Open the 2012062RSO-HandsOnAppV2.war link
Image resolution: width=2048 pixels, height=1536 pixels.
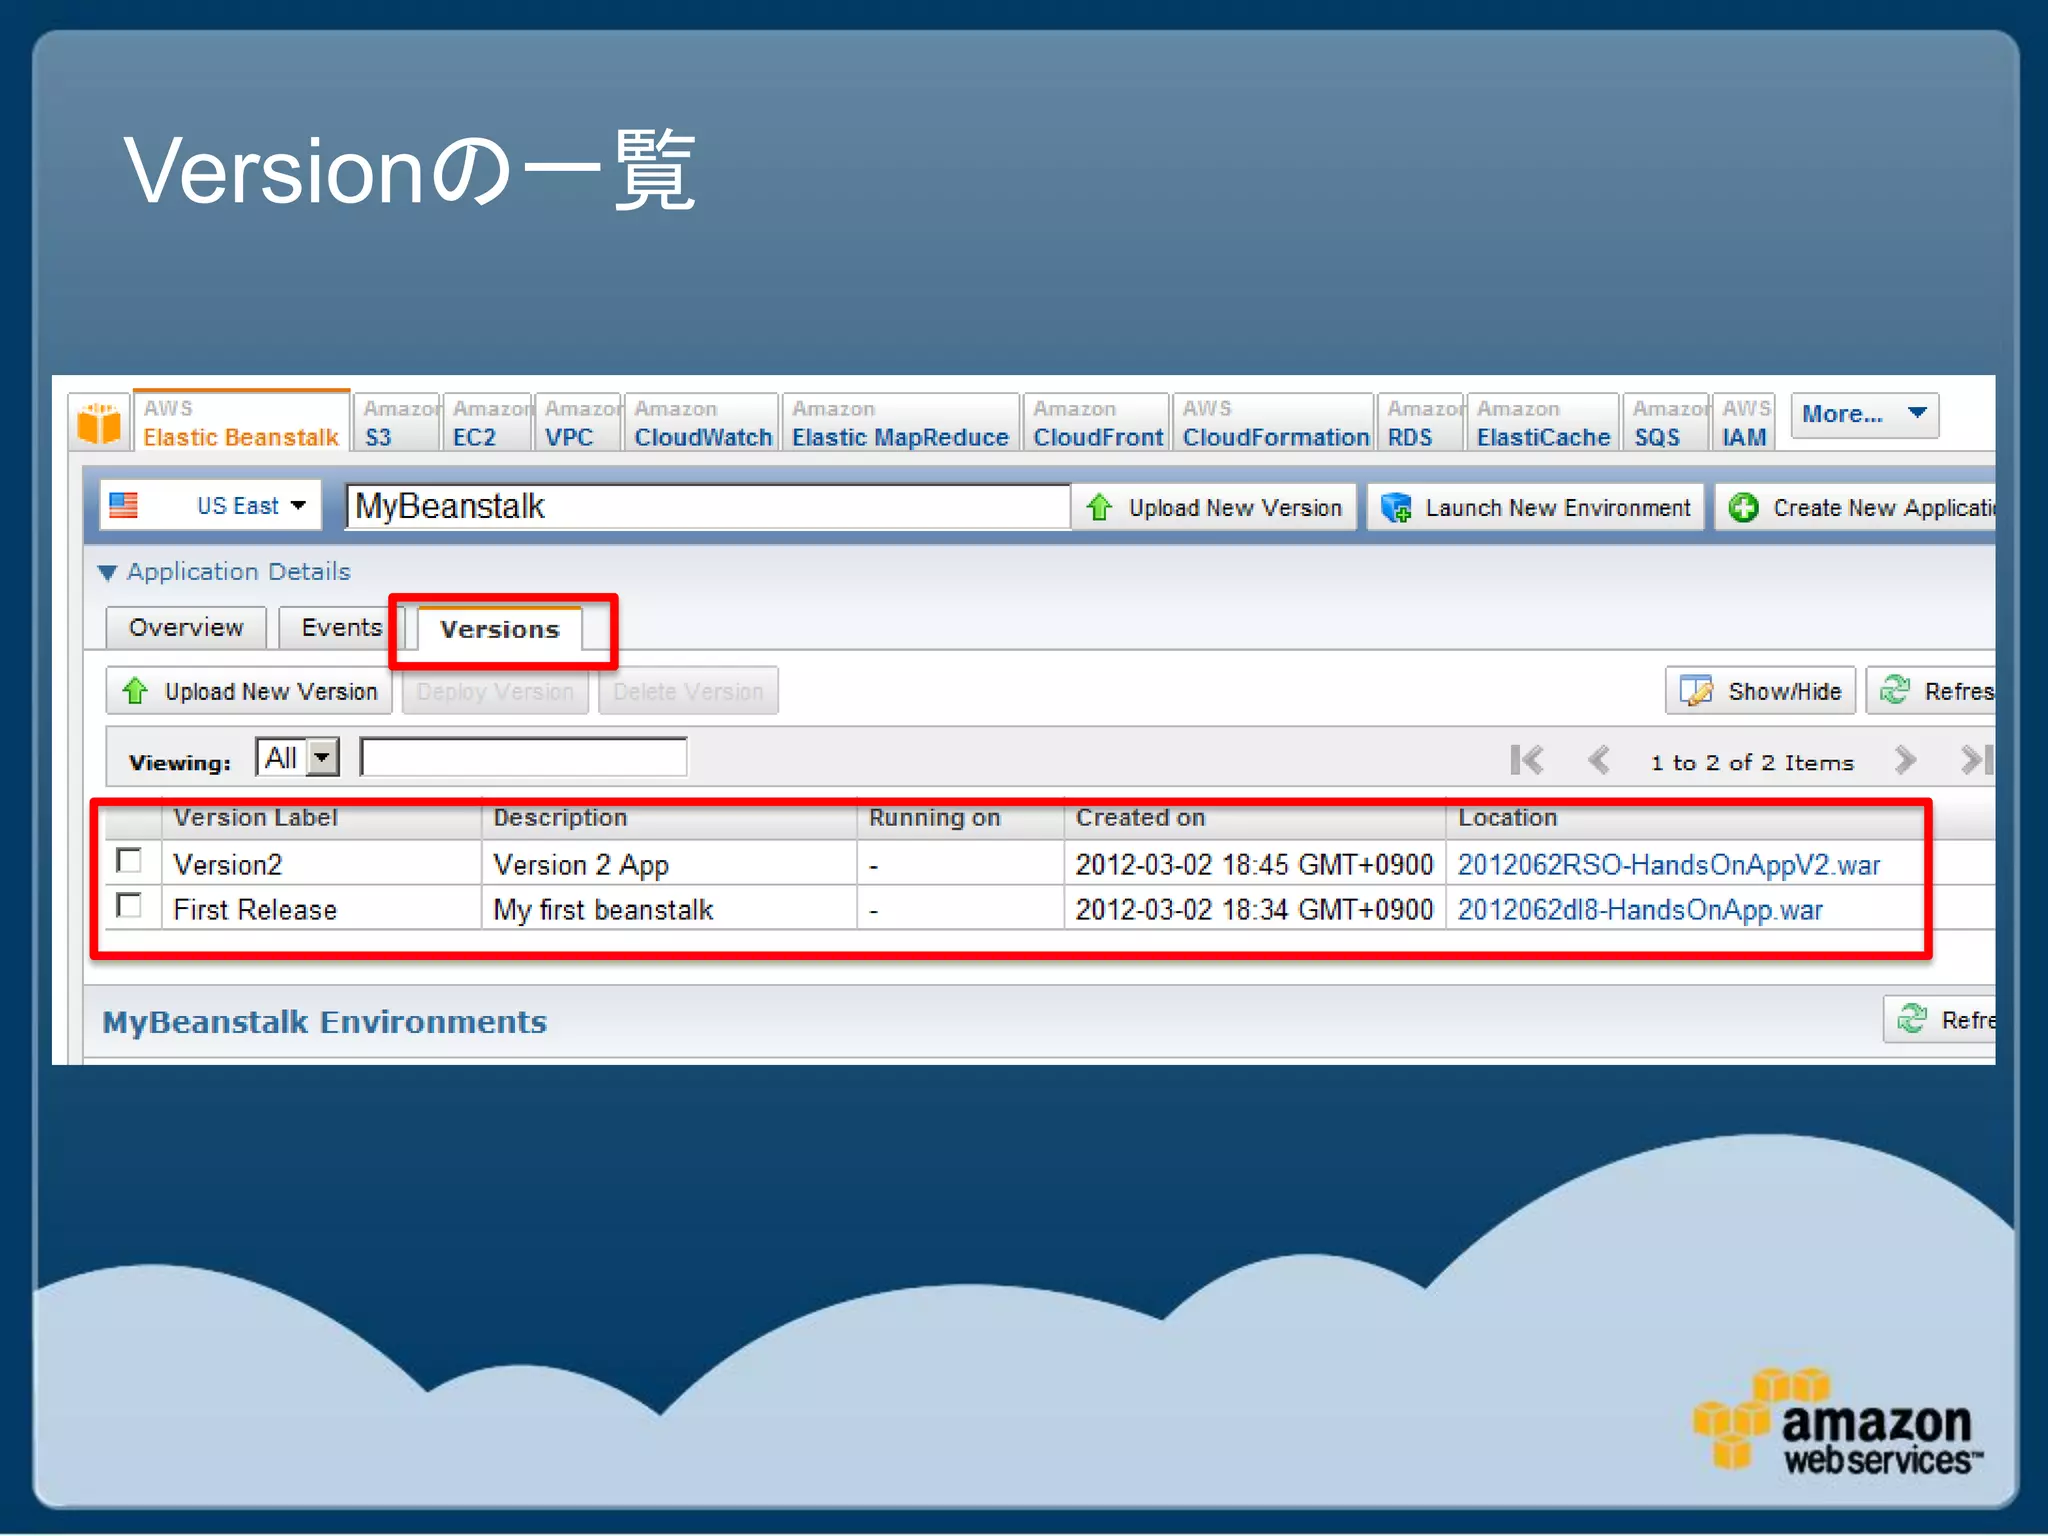click(1668, 865)
